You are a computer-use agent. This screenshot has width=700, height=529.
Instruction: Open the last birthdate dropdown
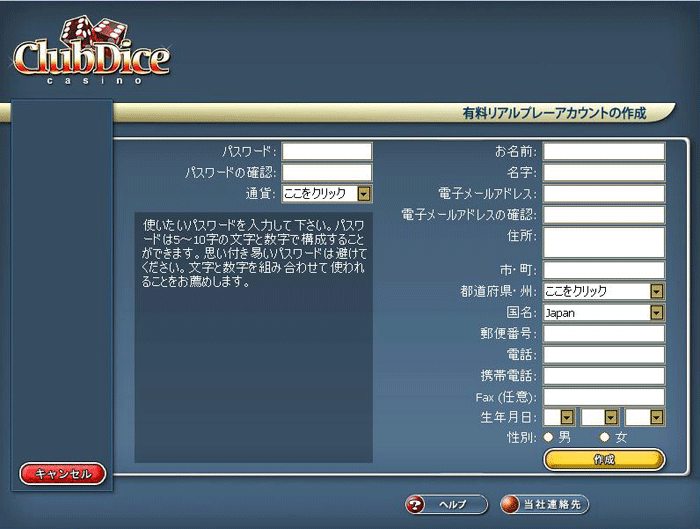point(645,417)
